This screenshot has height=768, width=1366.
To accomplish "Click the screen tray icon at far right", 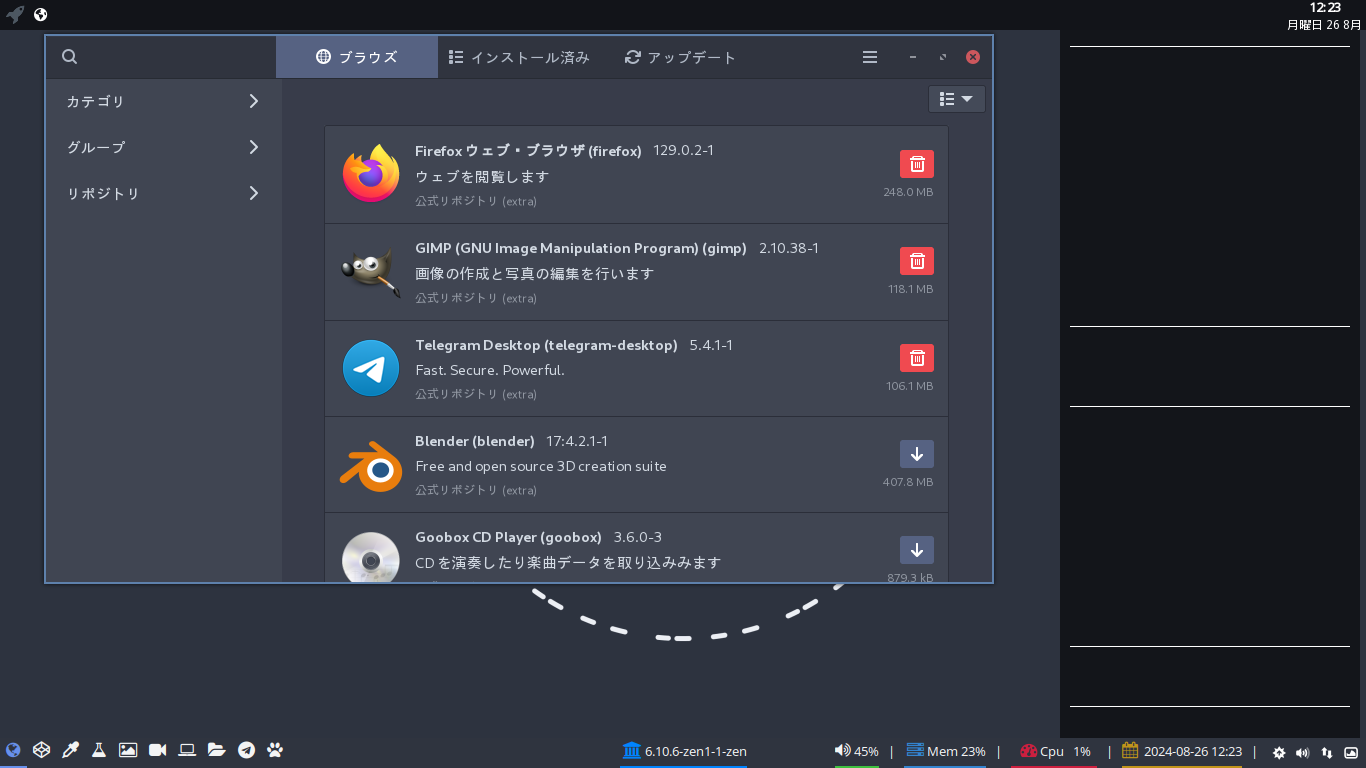I will 1351,753.
